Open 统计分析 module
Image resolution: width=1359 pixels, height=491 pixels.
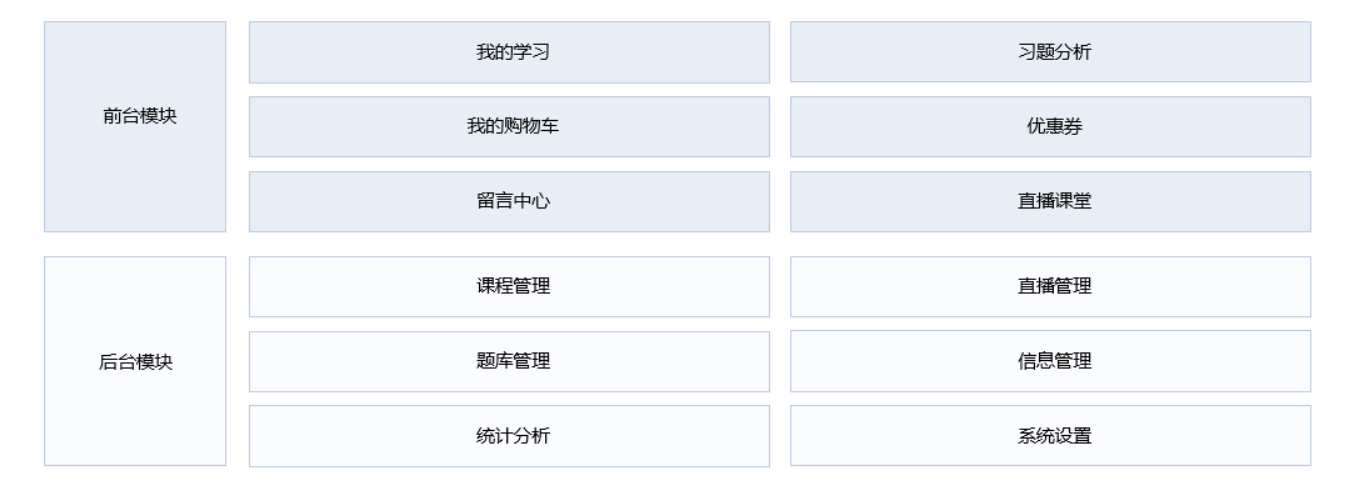(509, 436)
